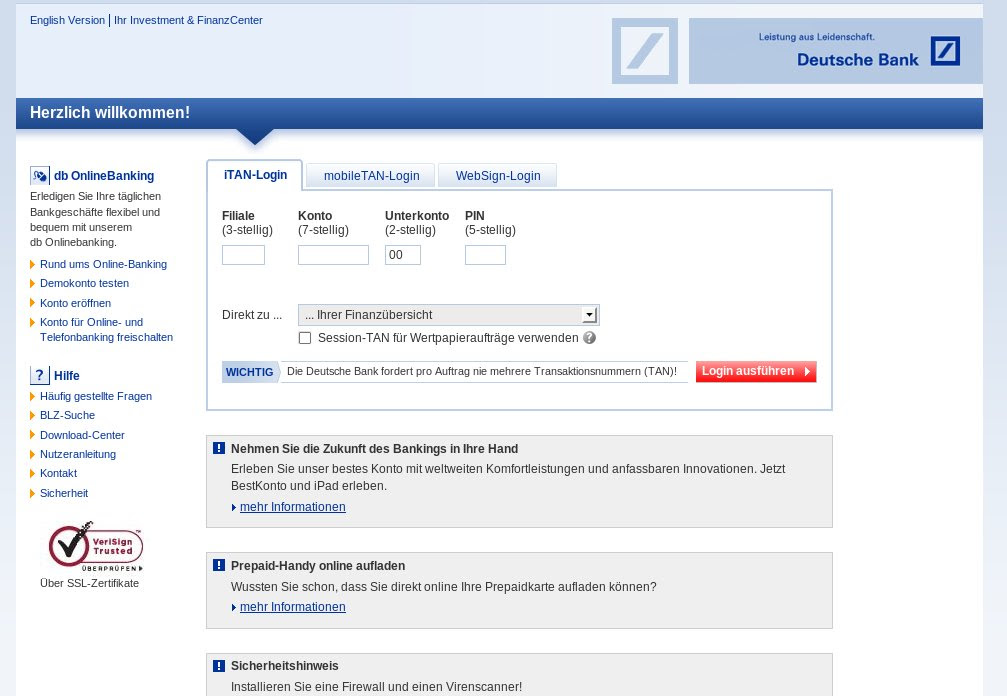Viewport: 1007px width, 696px height.
Task: Open Konto für Online- und Telefonbanking freischalten
Action: coord(107,329)
